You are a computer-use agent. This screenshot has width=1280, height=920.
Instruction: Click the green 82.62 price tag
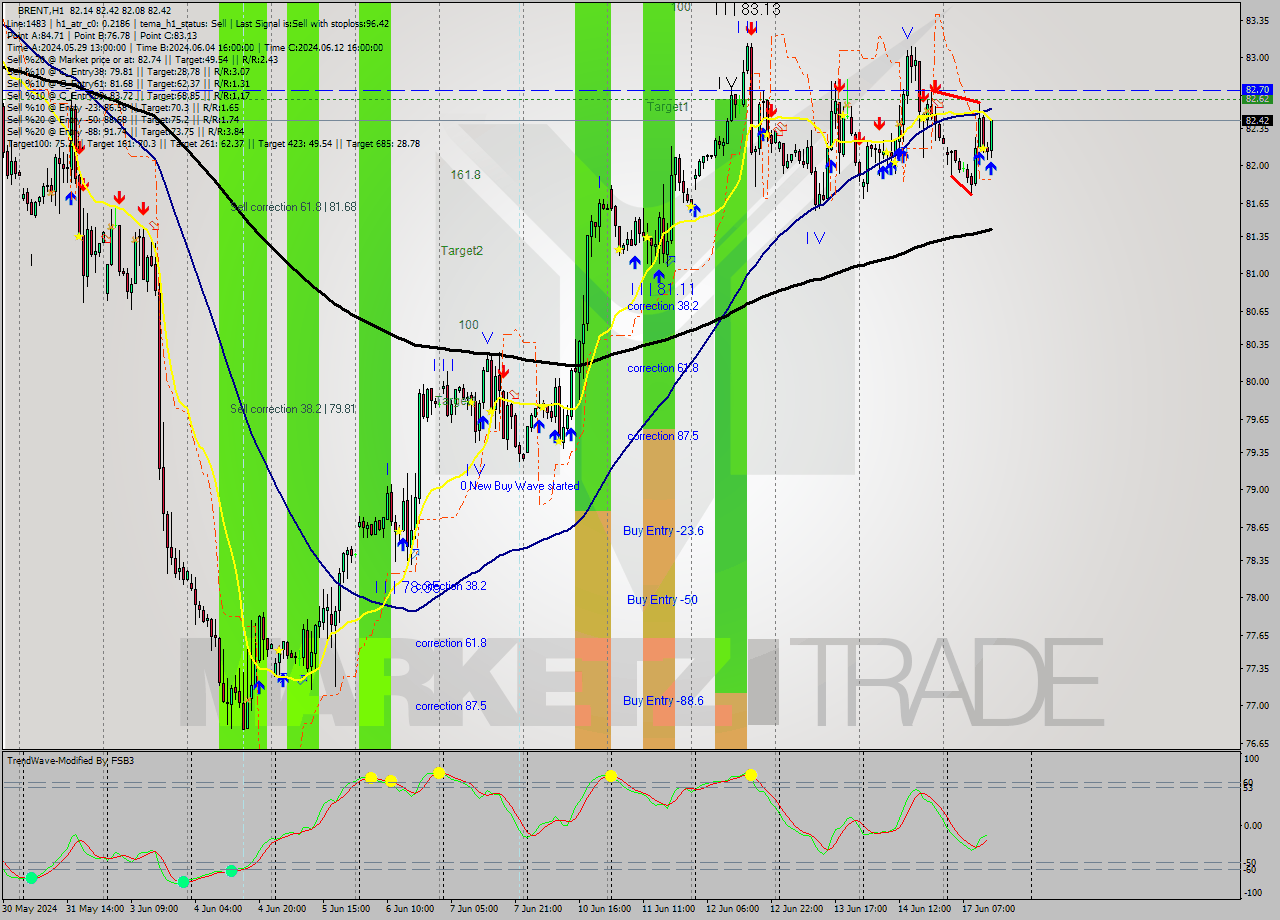tap(1257, 99)
